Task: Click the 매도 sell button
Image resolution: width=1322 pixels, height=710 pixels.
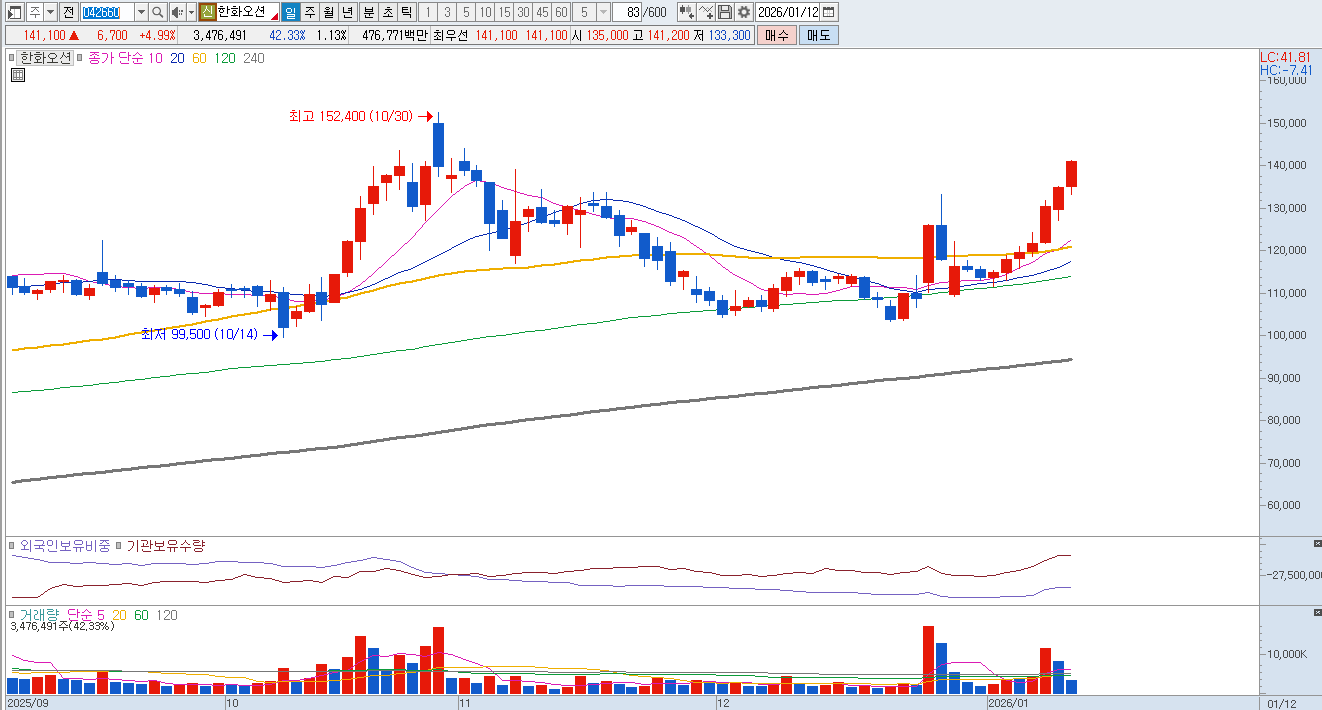Action: pos(818,35)
